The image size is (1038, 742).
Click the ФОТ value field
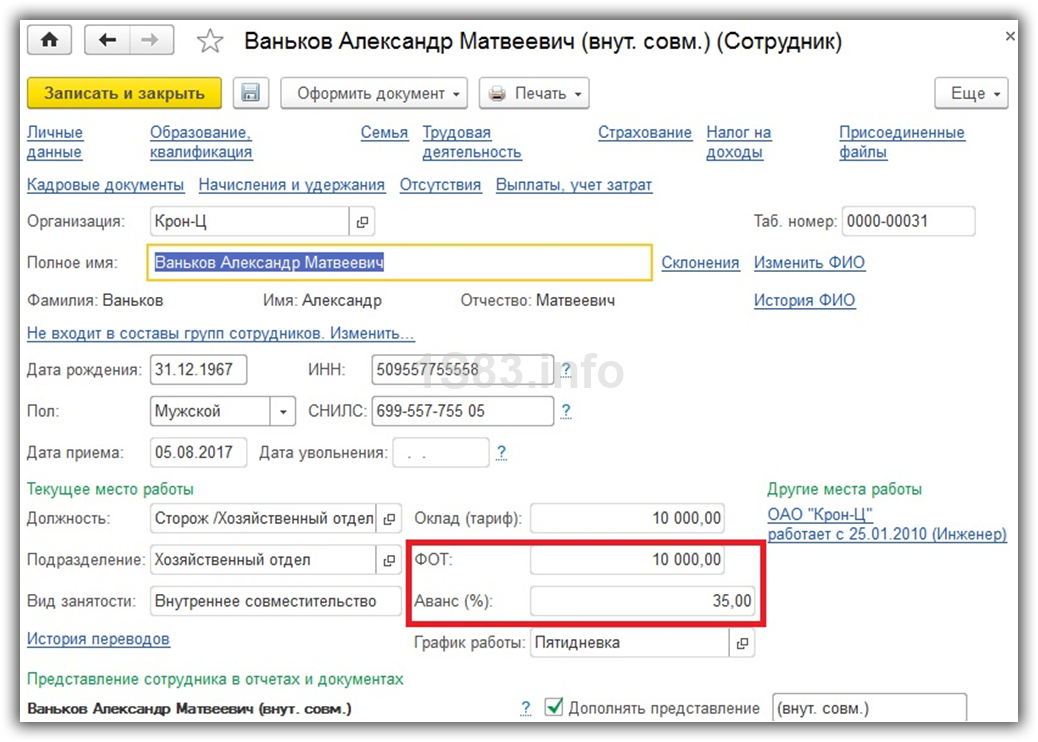[627, 560]
